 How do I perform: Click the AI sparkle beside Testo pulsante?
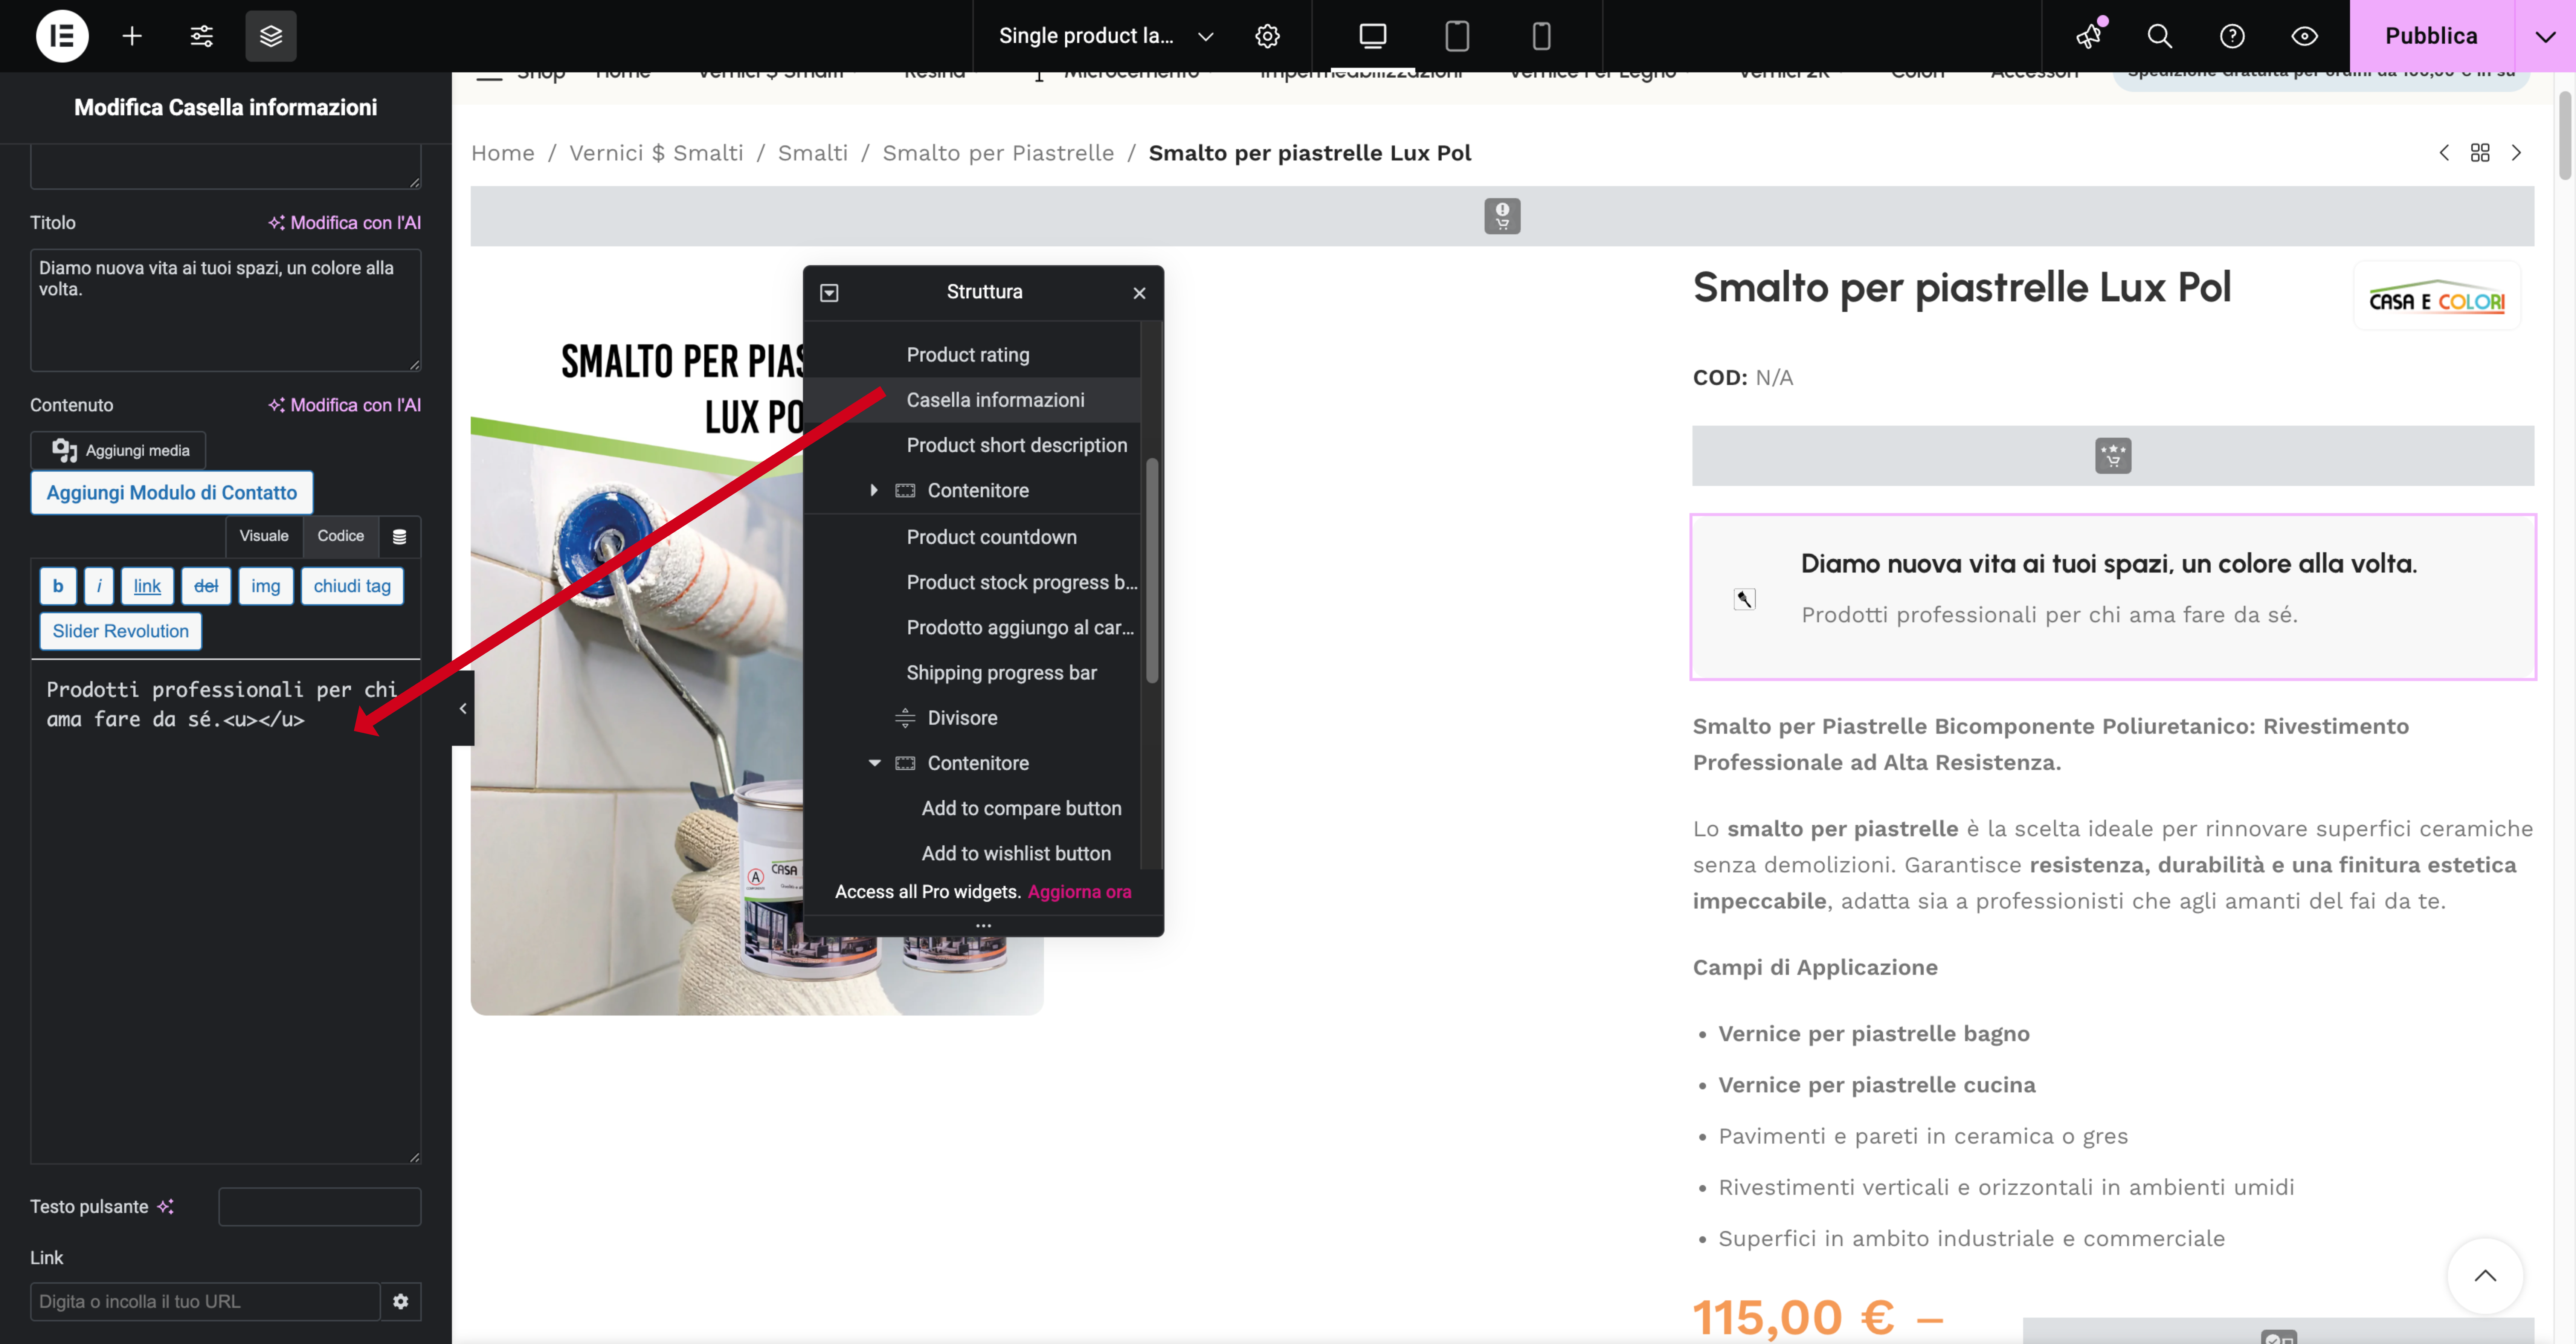point(166,1207)
